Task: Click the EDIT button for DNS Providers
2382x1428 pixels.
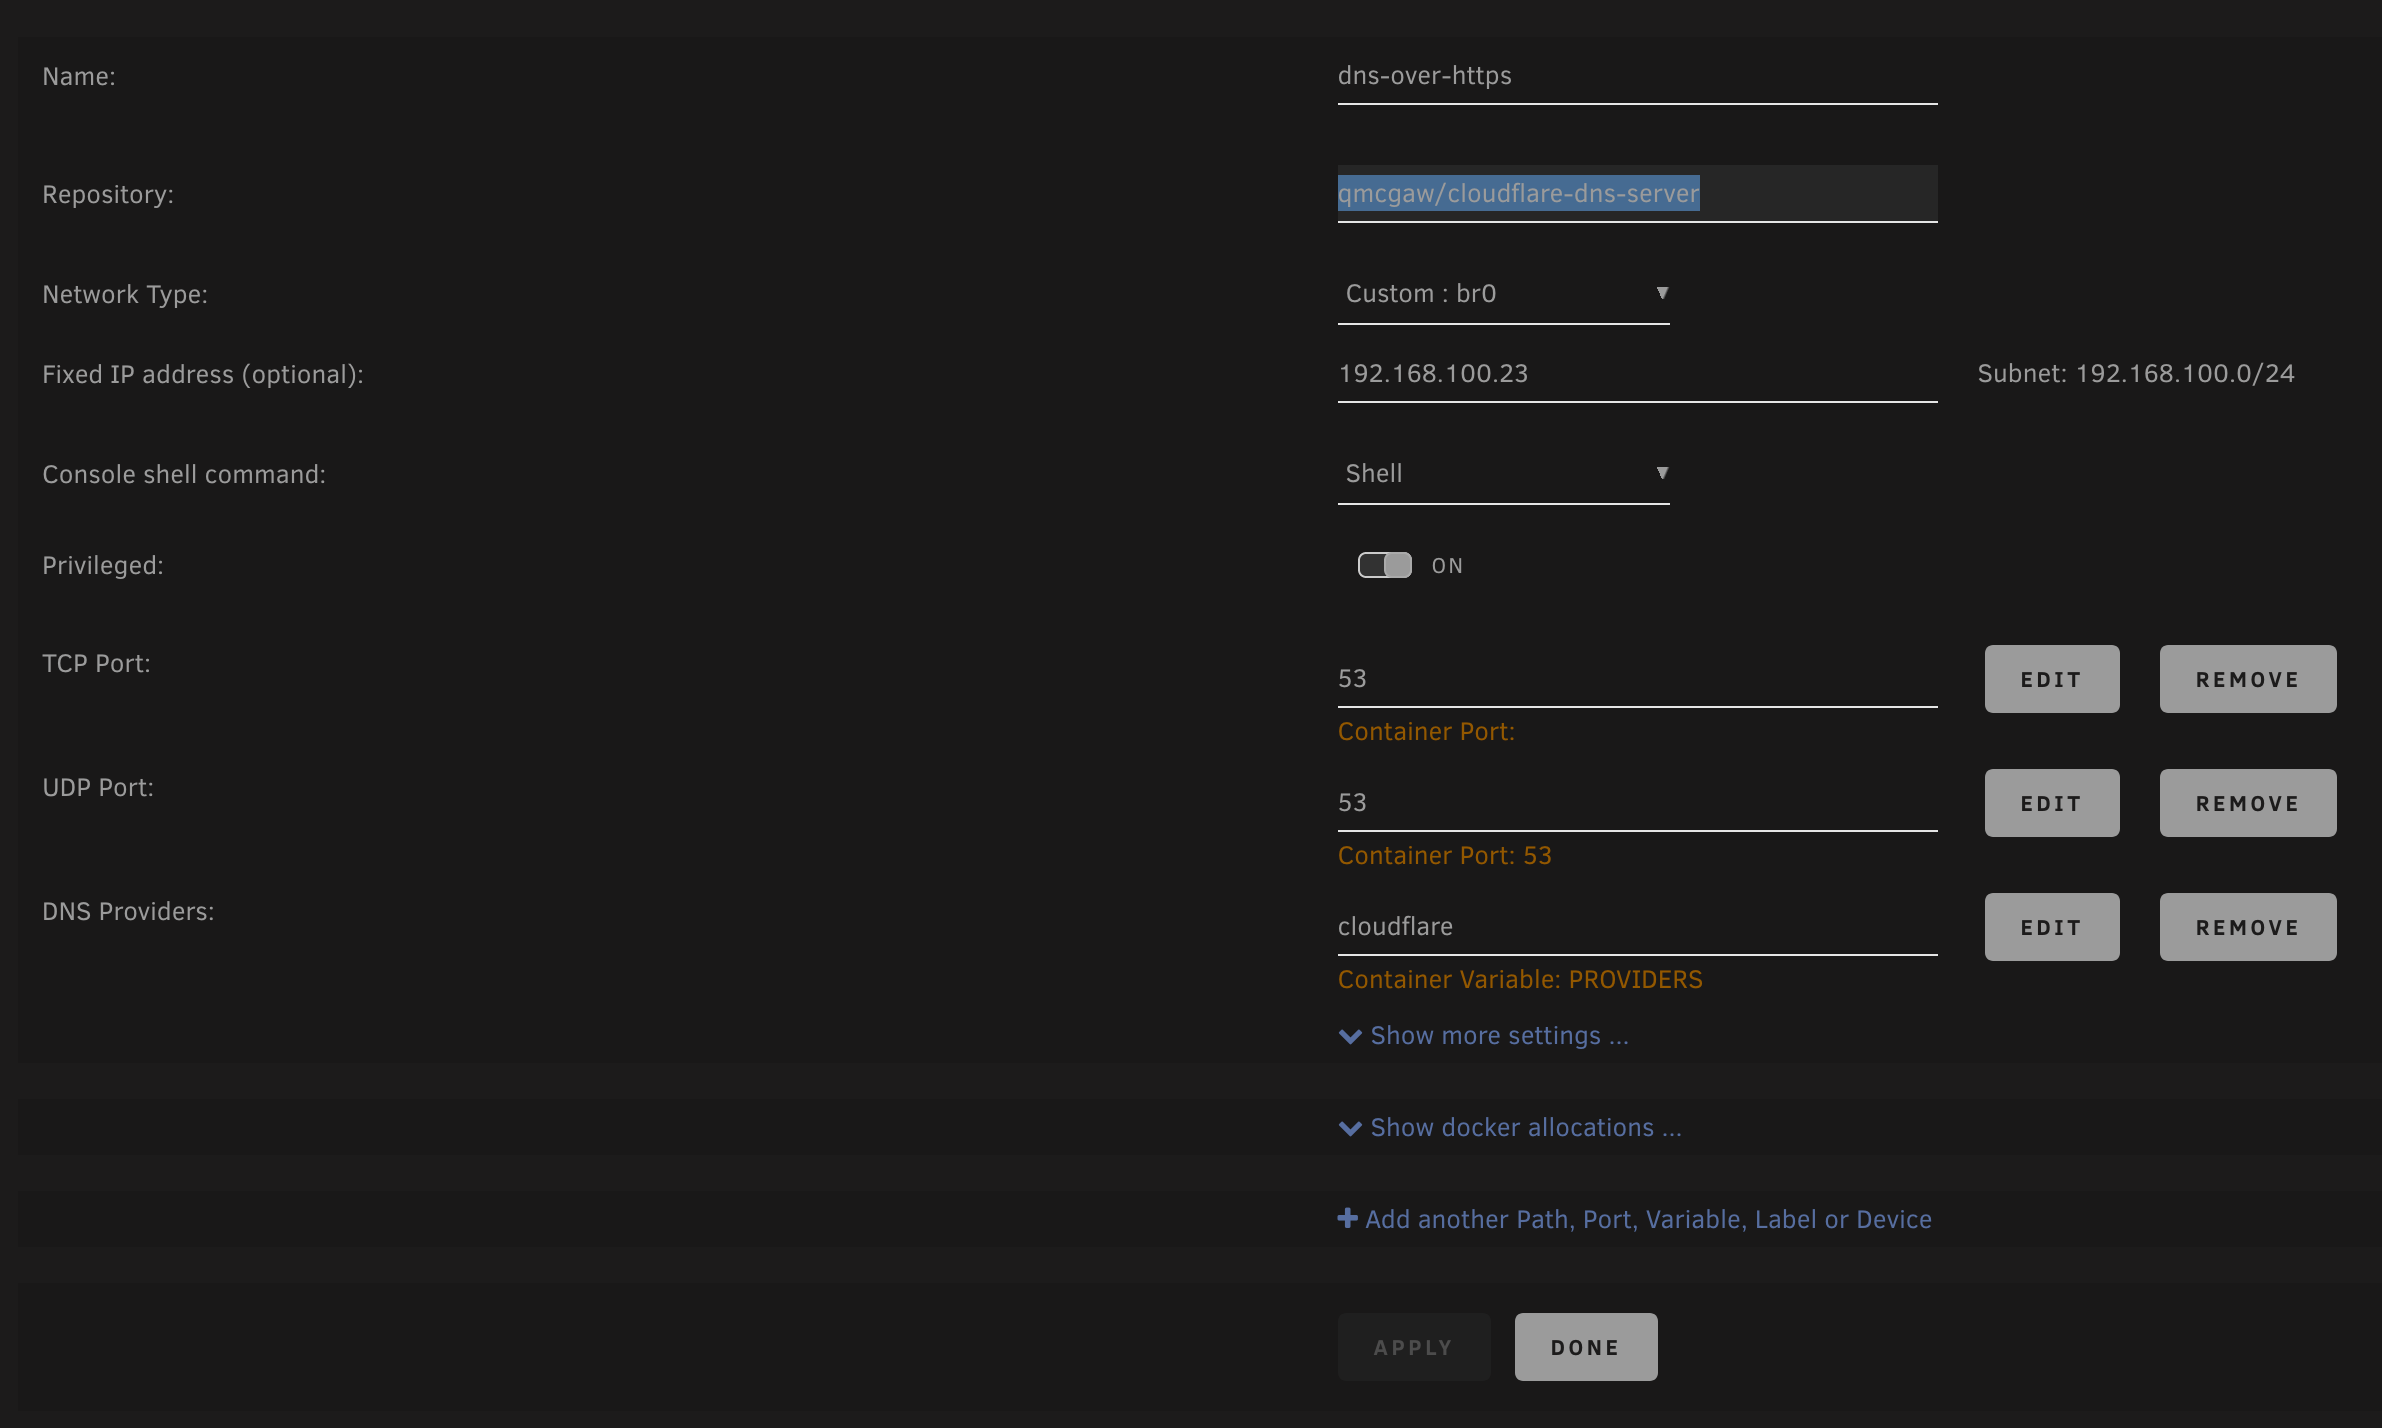Action: pyautogui.click(x=2051, y=926)
